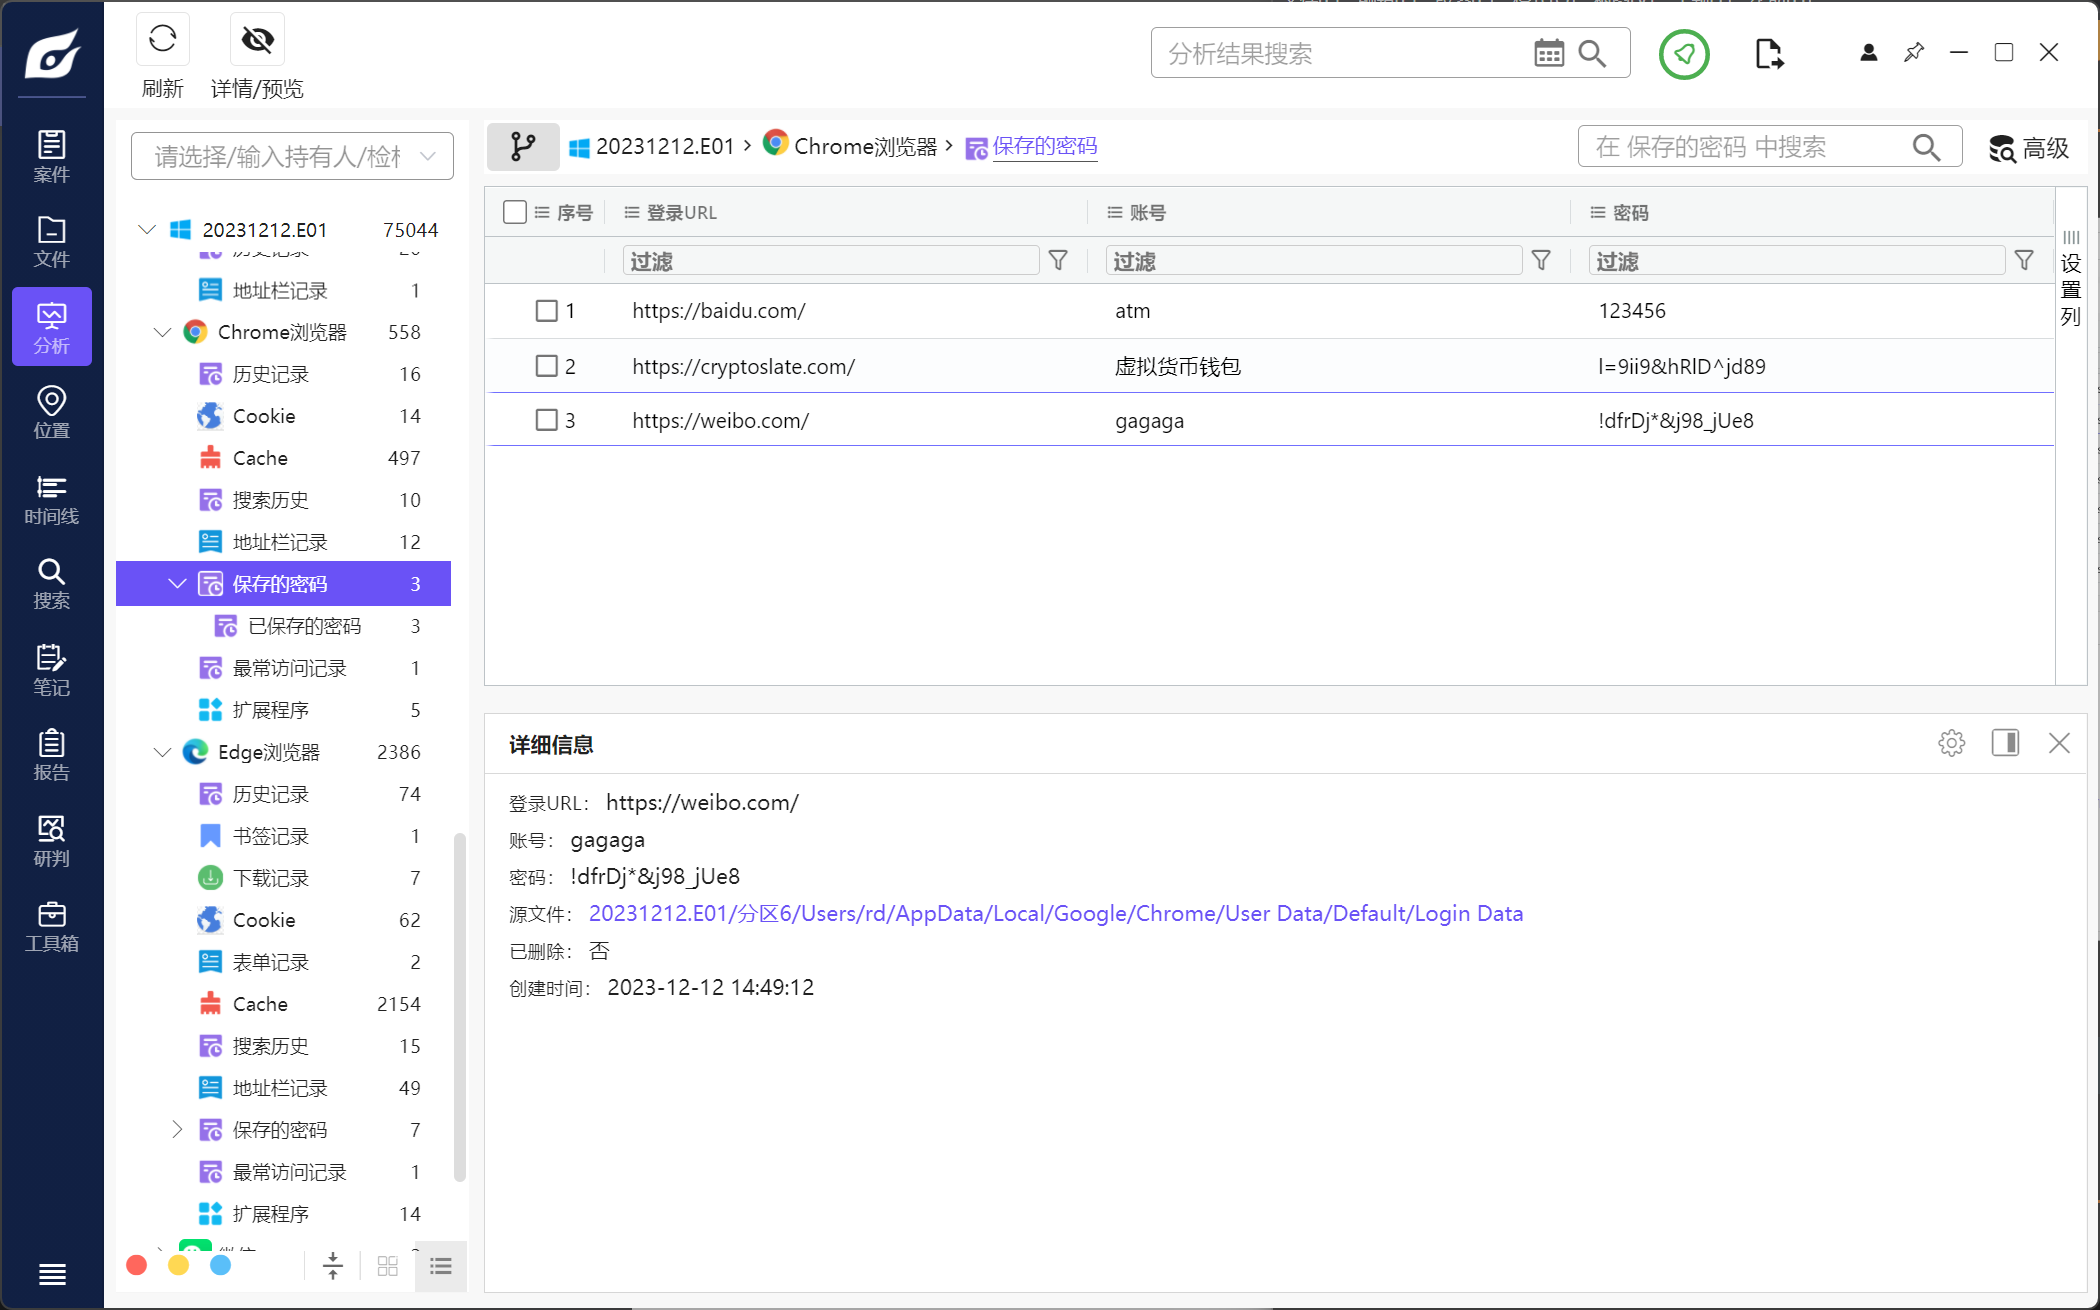This screenshot has width=2100, height=1310.
Task: Tick the checkbox for weibo.com row
Action: [546, 420]
